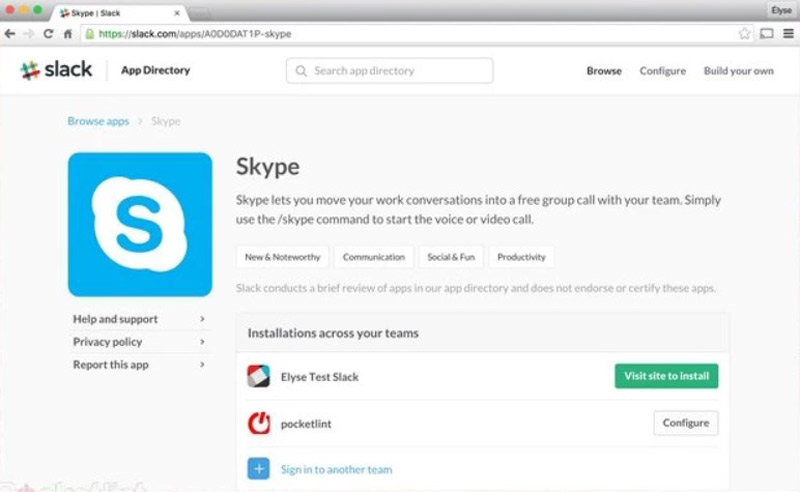Click the browser forward arrow
Viewport: 800px width, 492px height.
coord(29,34)
